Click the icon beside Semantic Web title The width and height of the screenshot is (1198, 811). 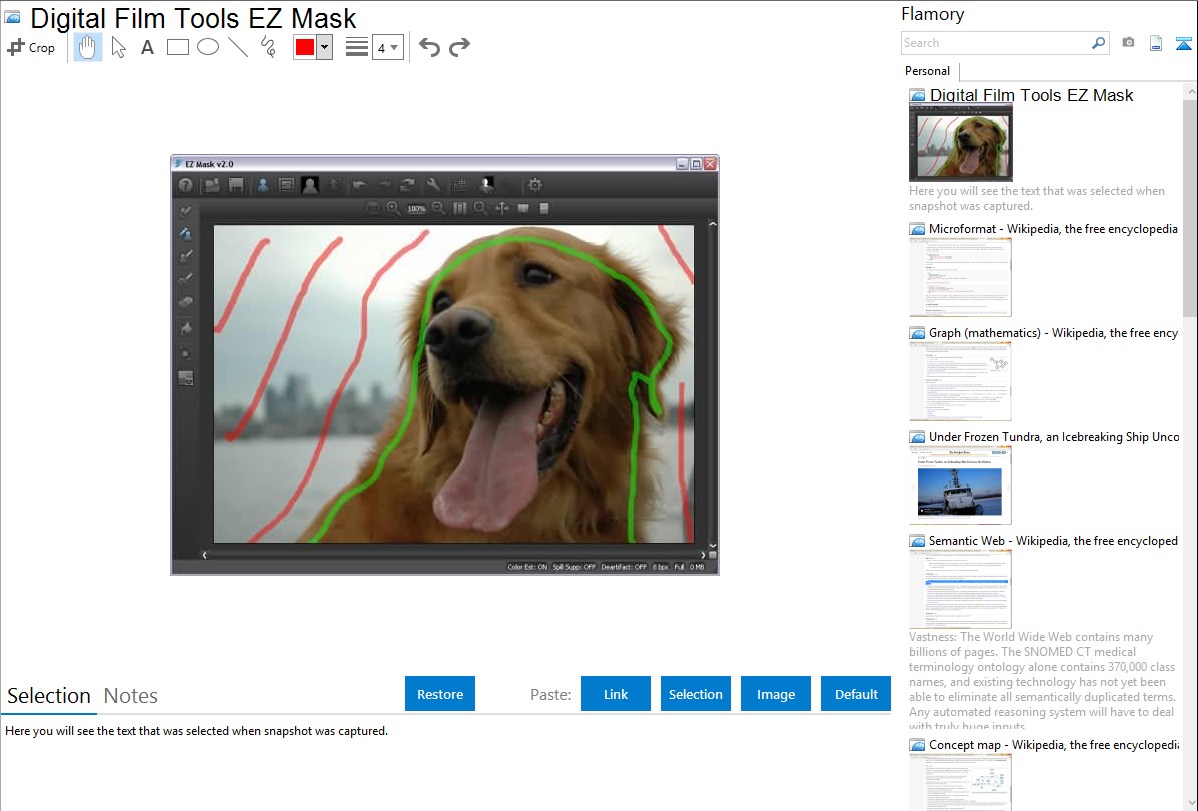click(x=918, y=541)
